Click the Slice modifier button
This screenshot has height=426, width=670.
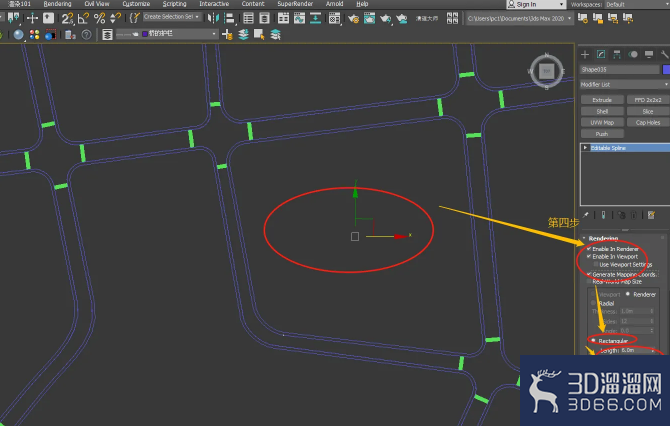[x=648, y=111]
